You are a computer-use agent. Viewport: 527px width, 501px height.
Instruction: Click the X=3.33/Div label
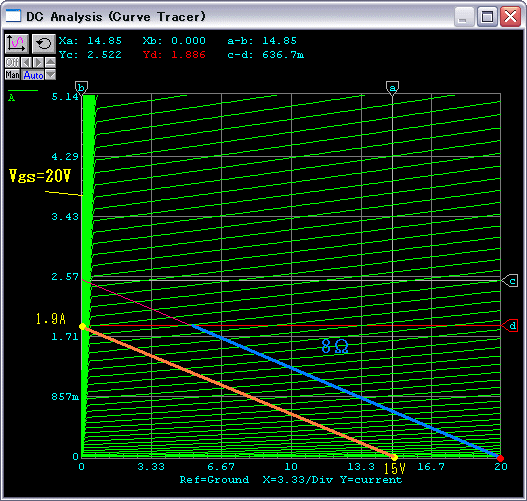coord(297,480)
